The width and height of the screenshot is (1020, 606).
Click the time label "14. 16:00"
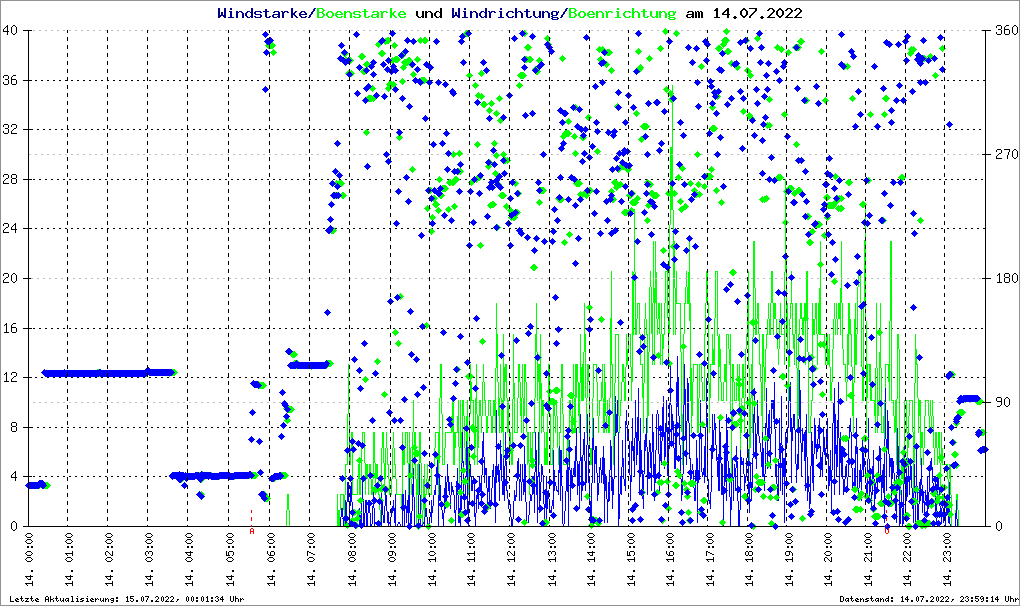[x=669, y=559]
